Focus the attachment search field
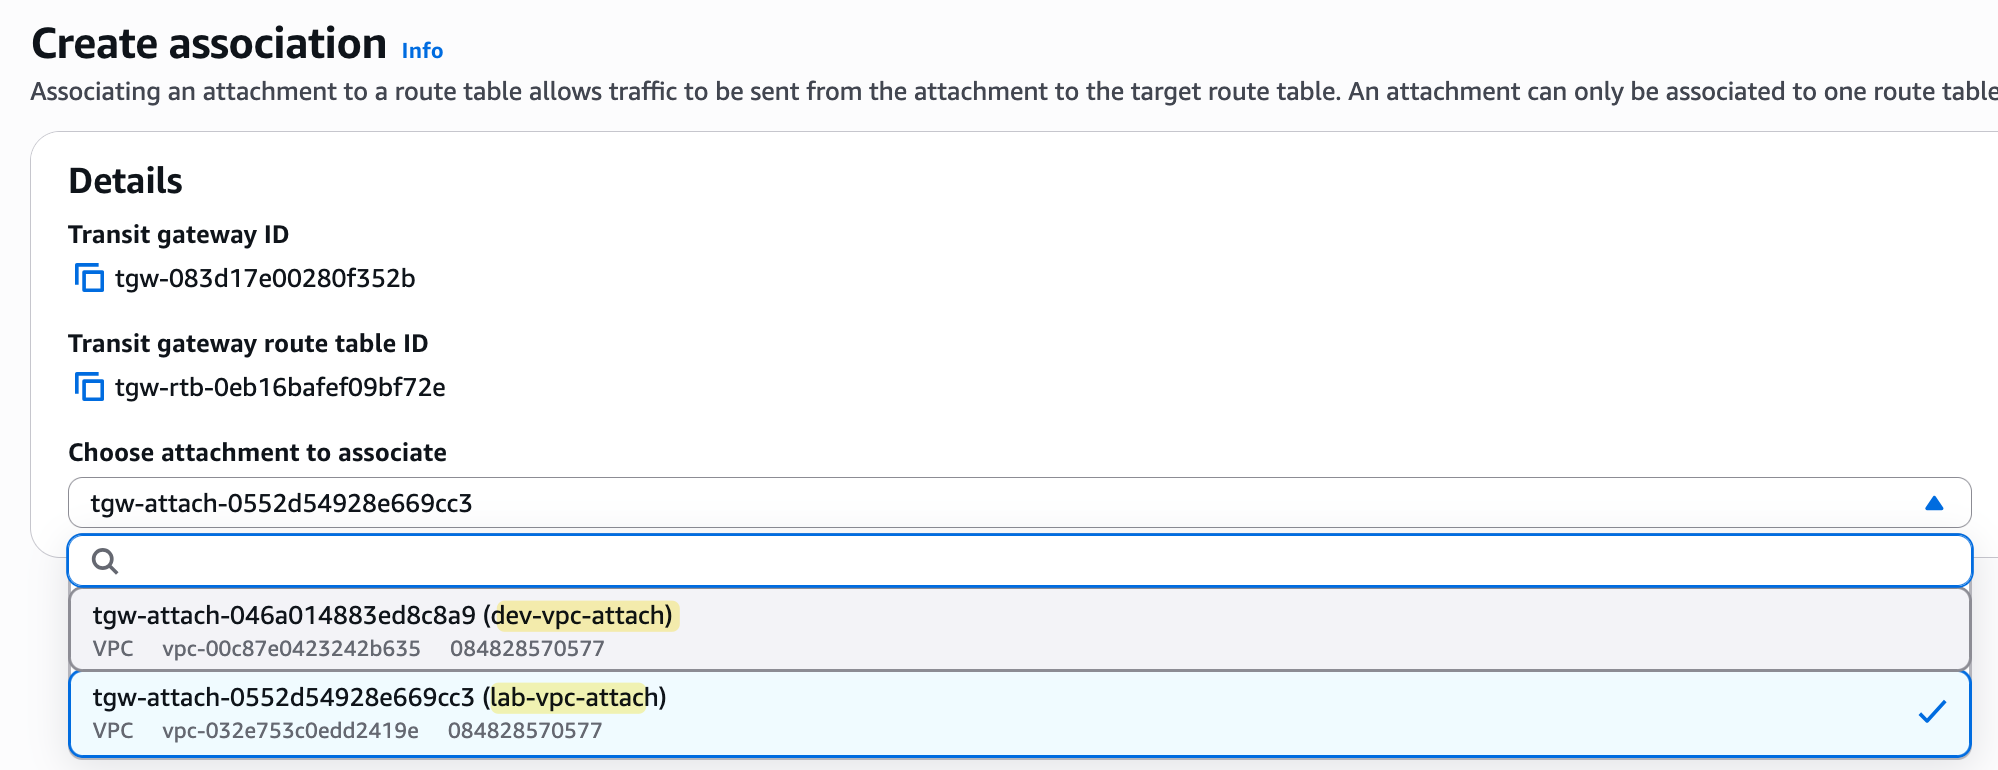1998x770 pixels. tap(1020, 561)
